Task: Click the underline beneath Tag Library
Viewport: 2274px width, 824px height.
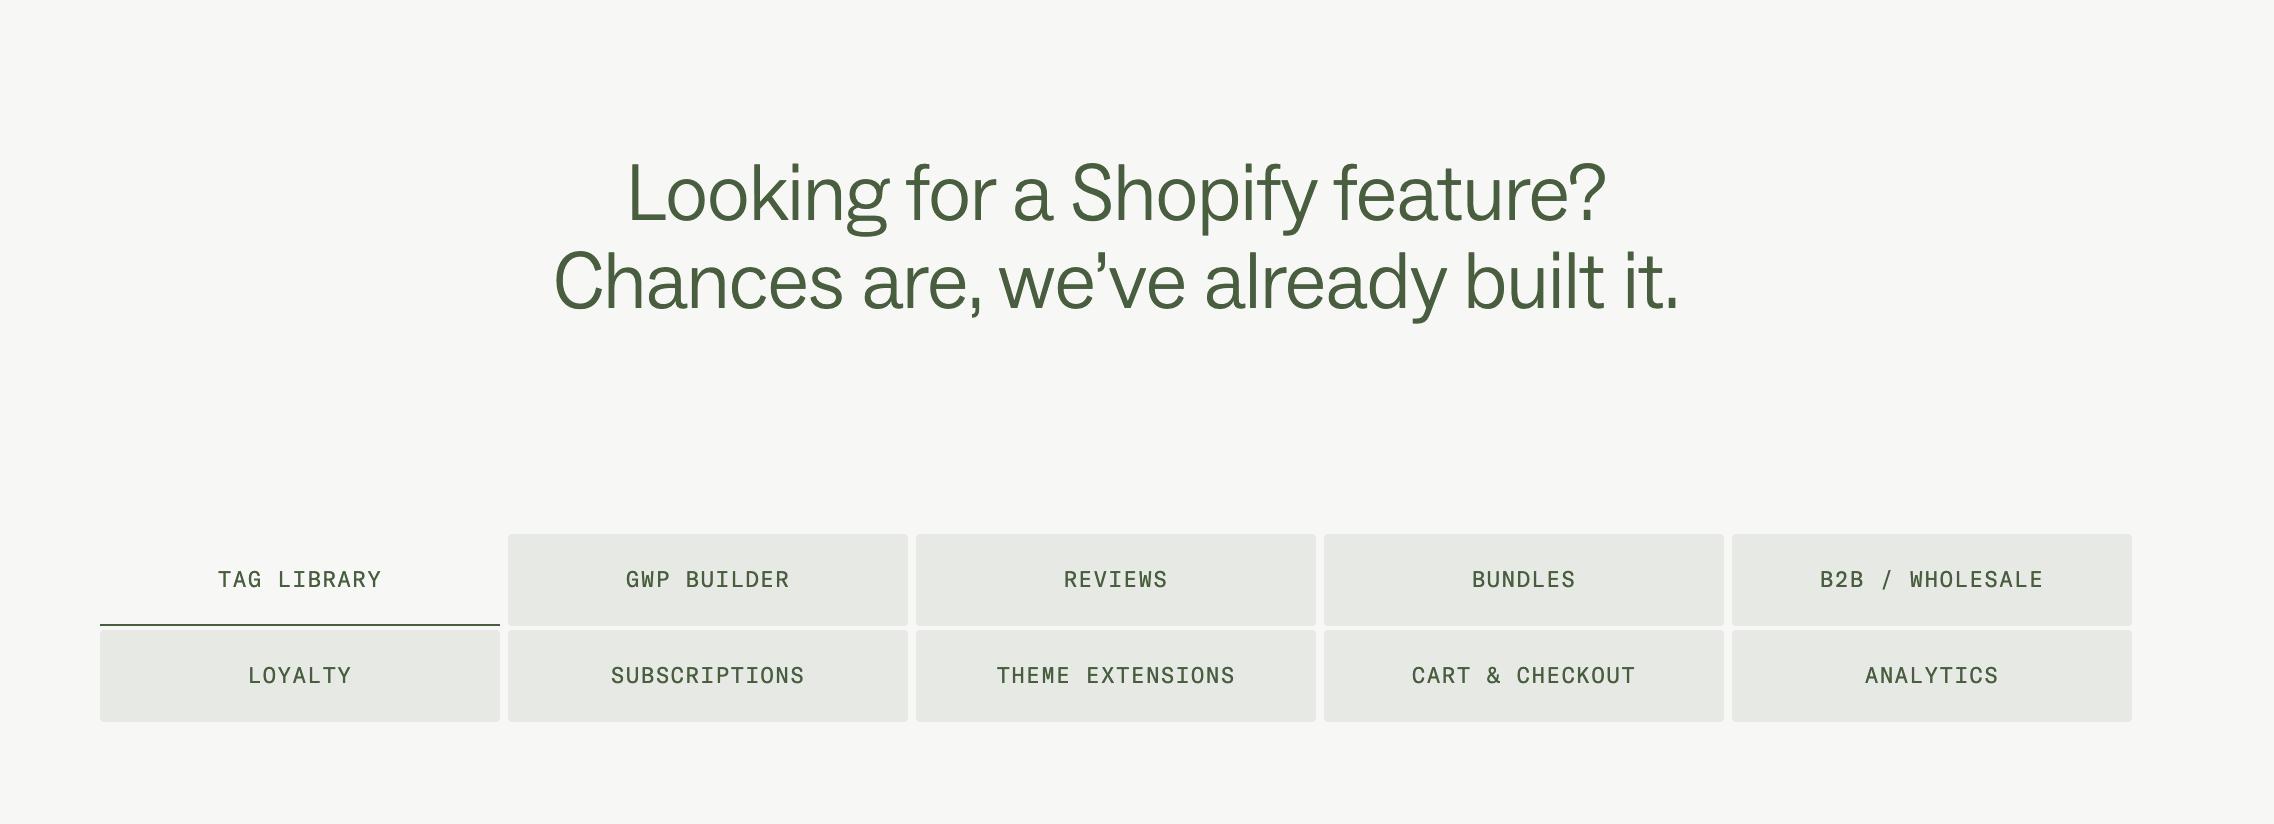Action: 300,624
